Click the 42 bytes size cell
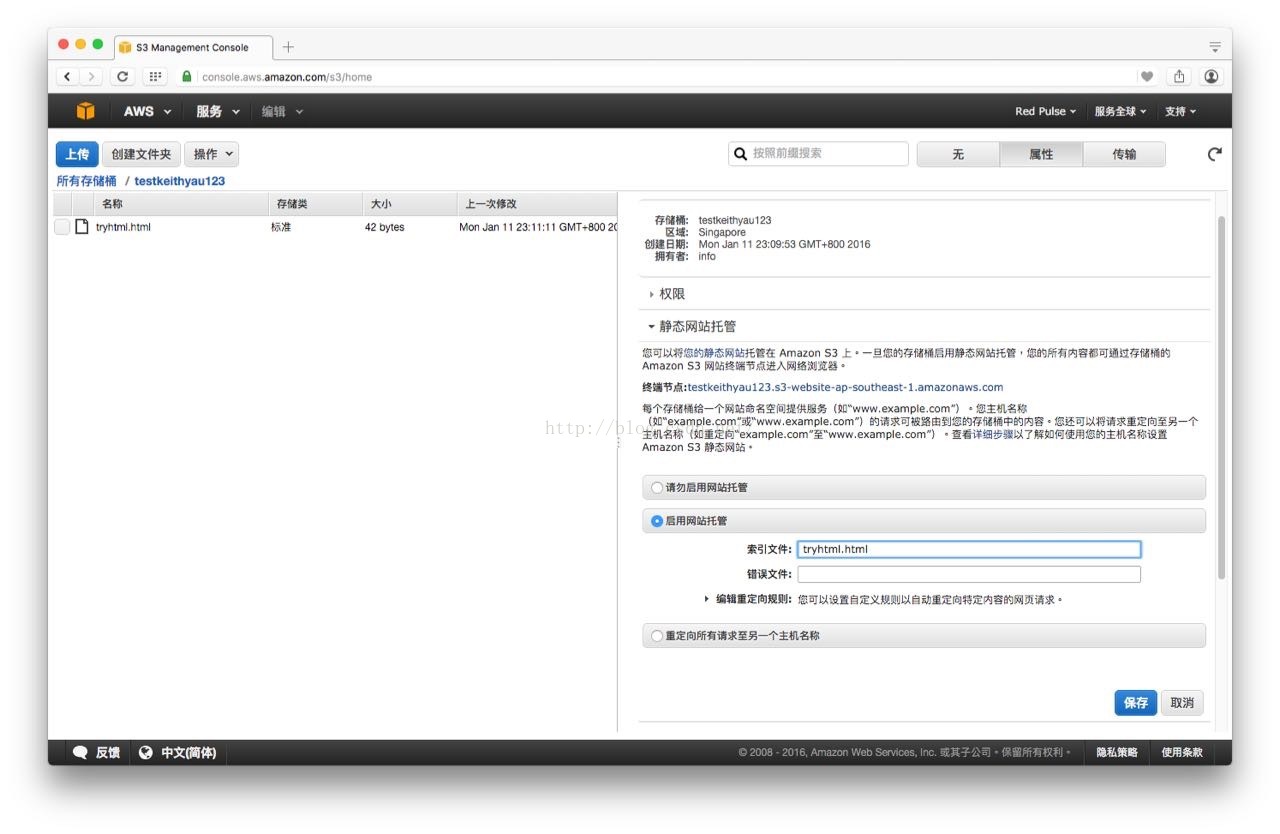 coord(385,227)
